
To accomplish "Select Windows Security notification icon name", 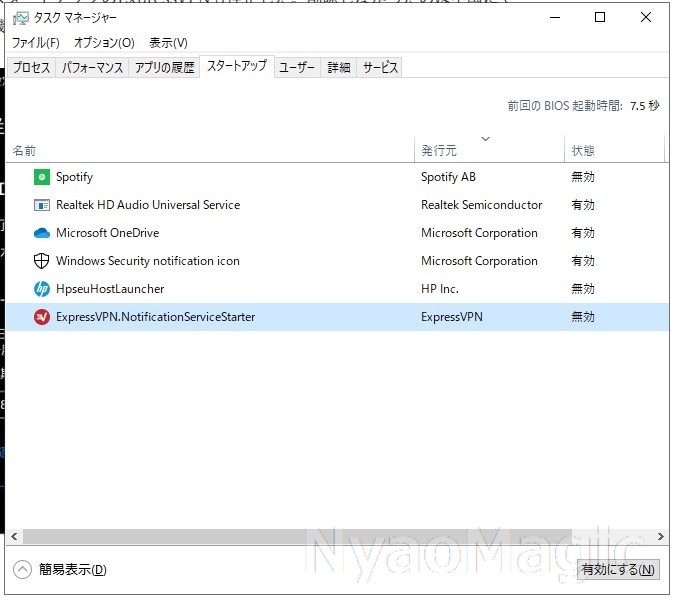I will 147,261.
